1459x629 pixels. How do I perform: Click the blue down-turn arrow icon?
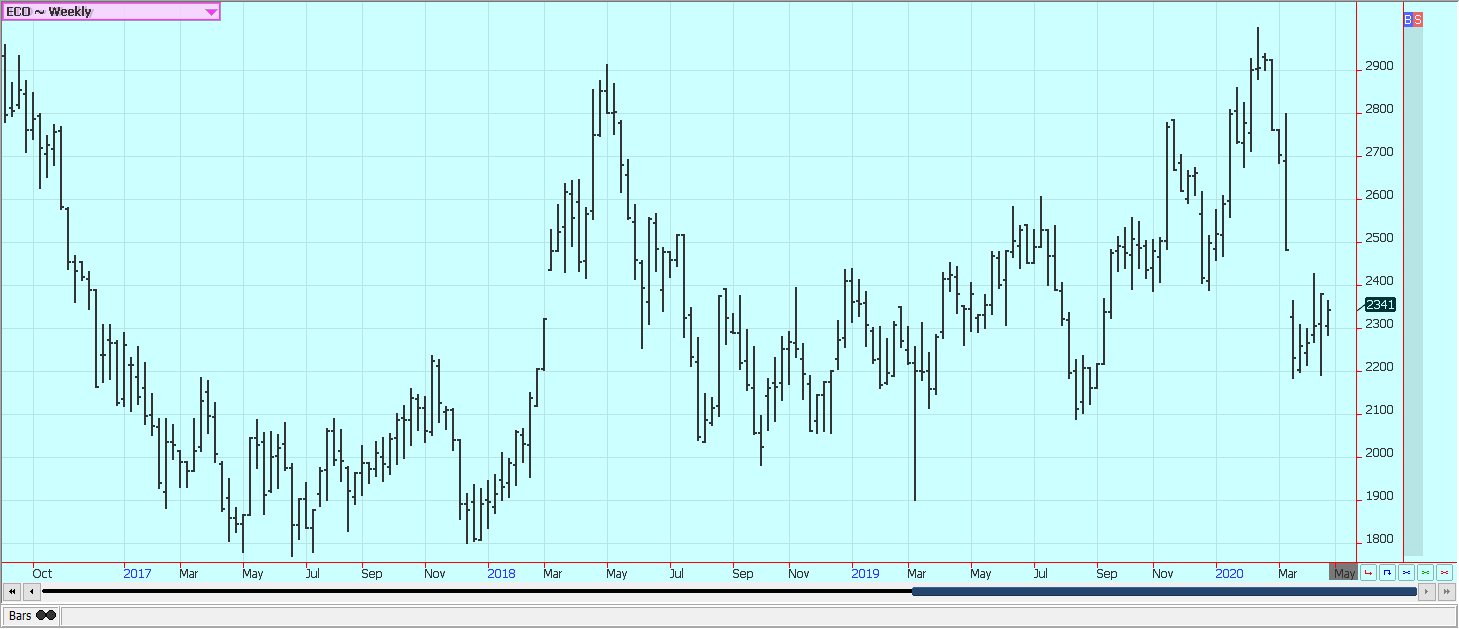pos(1387,572)
